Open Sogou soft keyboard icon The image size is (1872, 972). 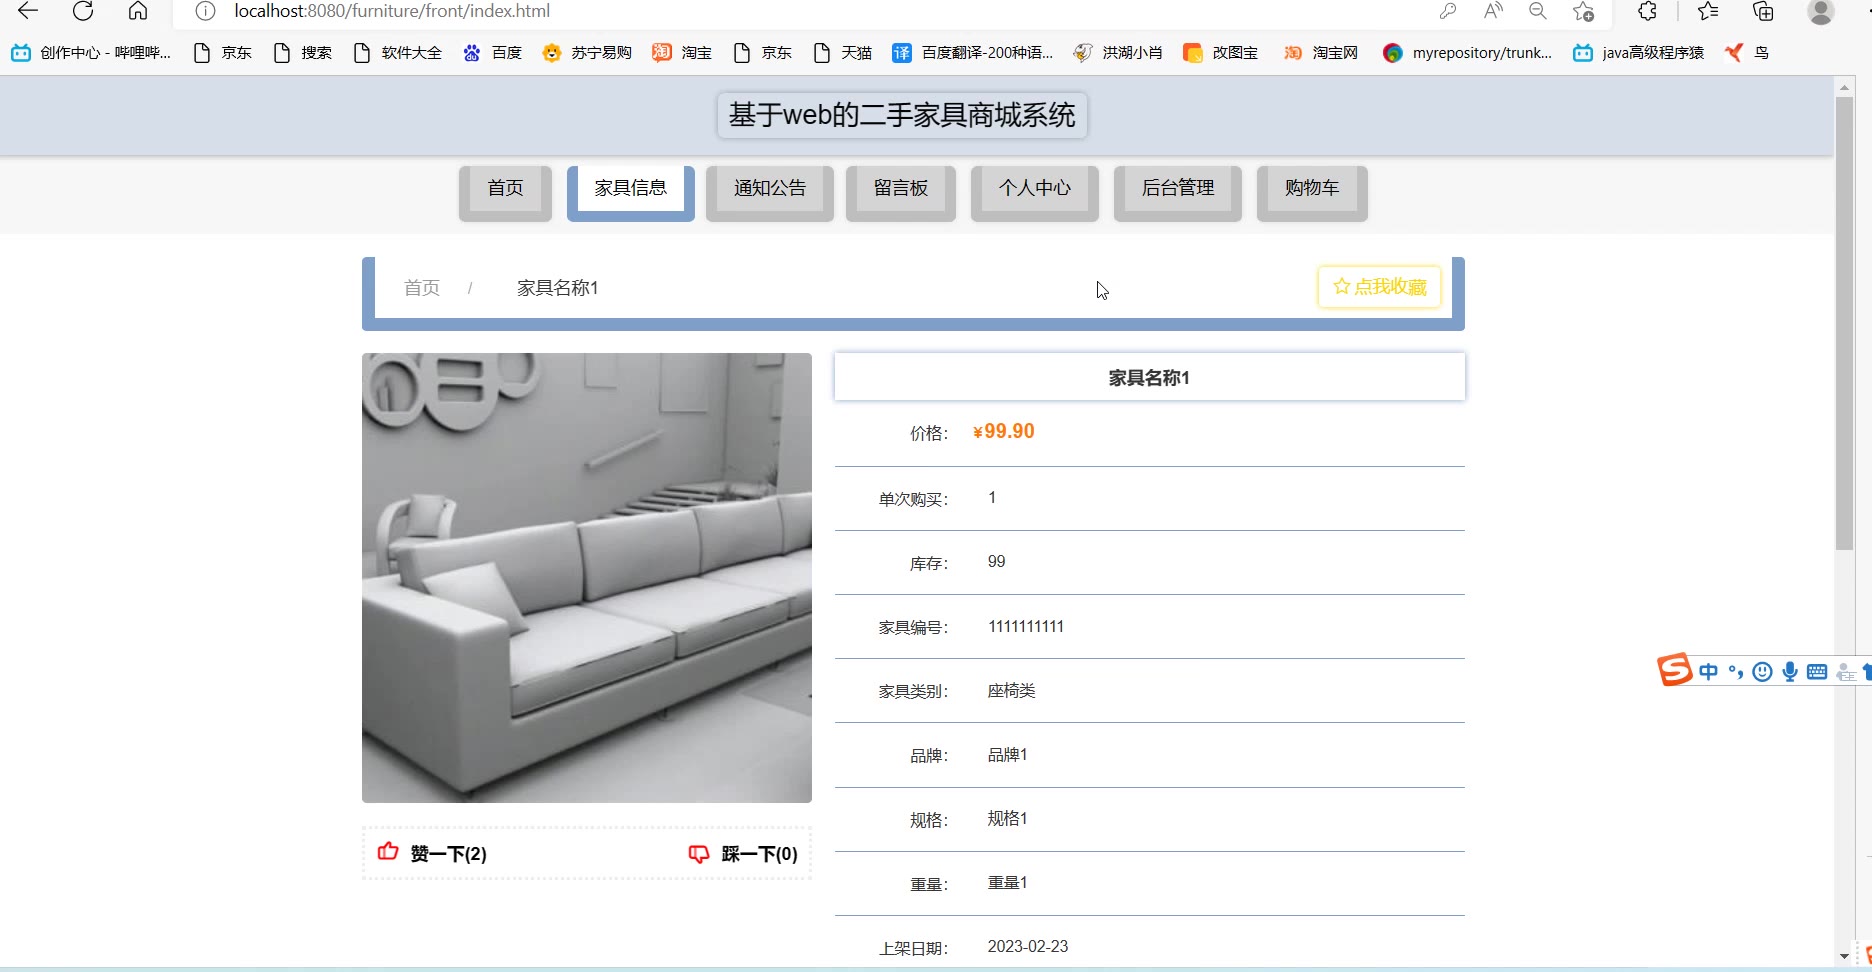(1817, 672)
